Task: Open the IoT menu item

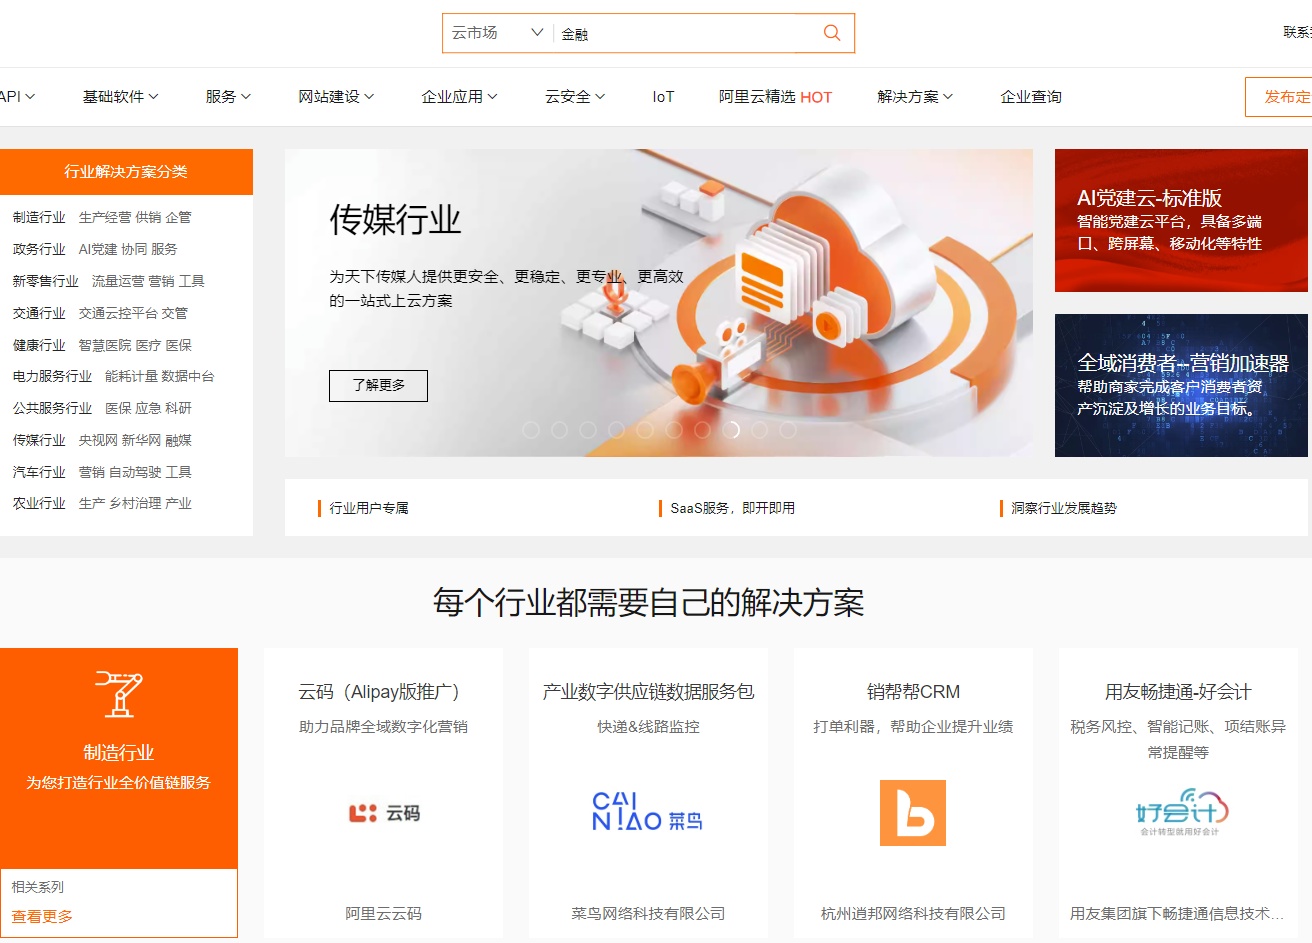Action: pyautogui.click(x=663, y=97)
